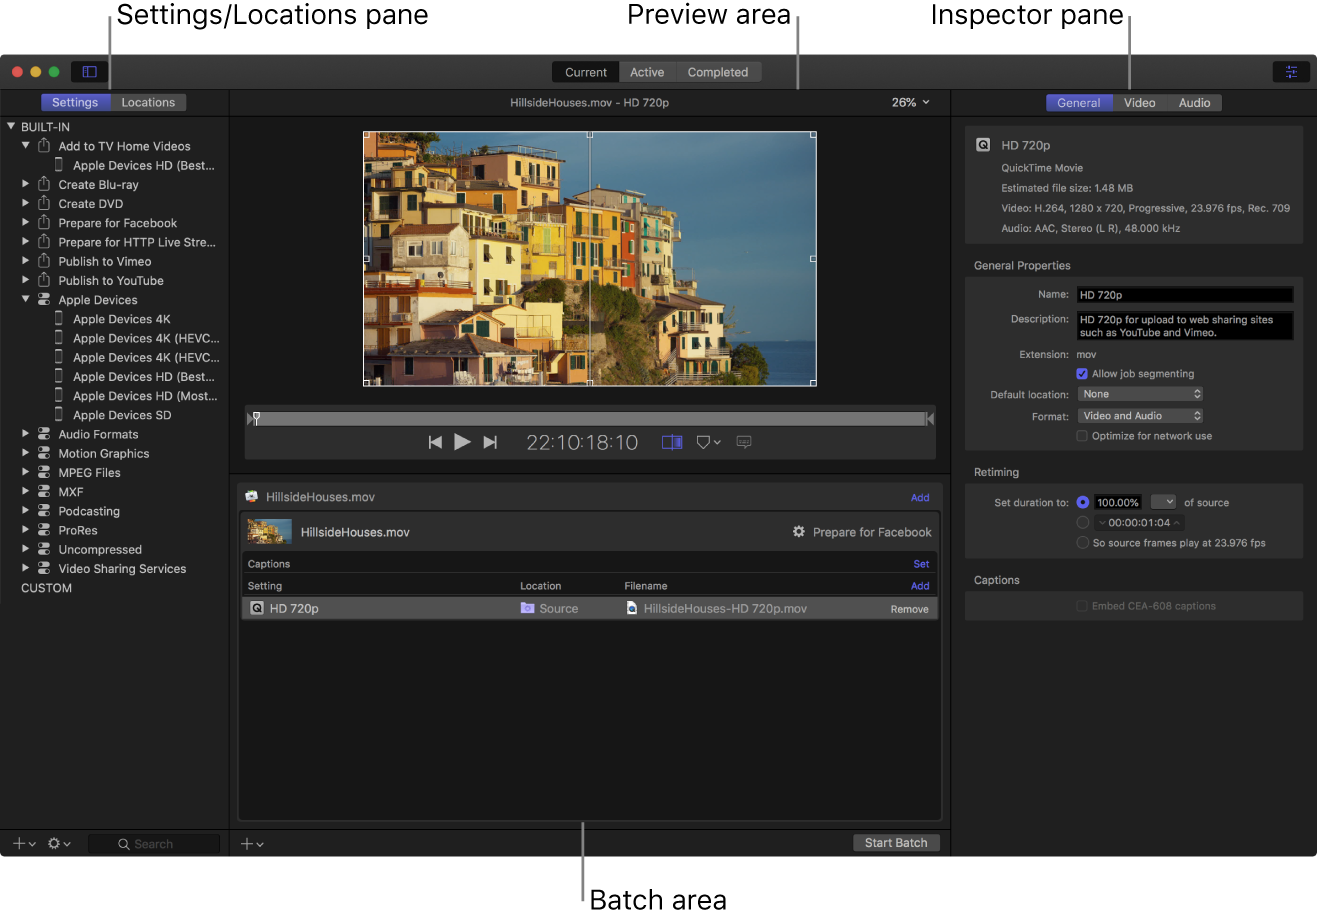1317x923 pixels.
Task: Switch to the Locations tab
Action: click(x=148, y=102)
